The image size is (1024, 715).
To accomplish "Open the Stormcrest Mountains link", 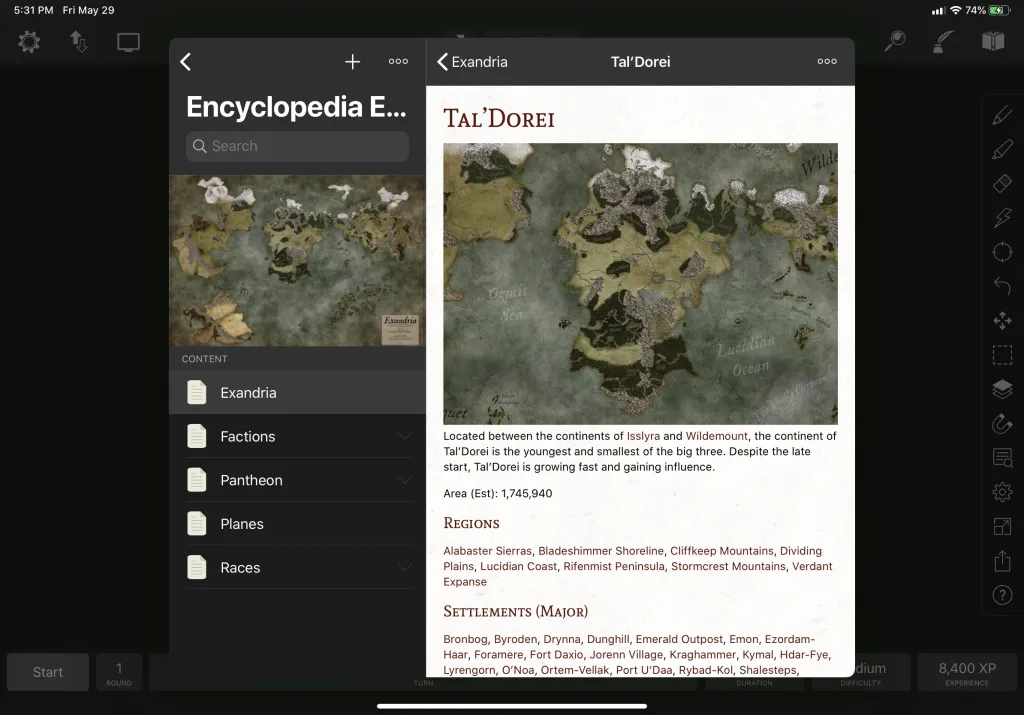I will [728, 567].
